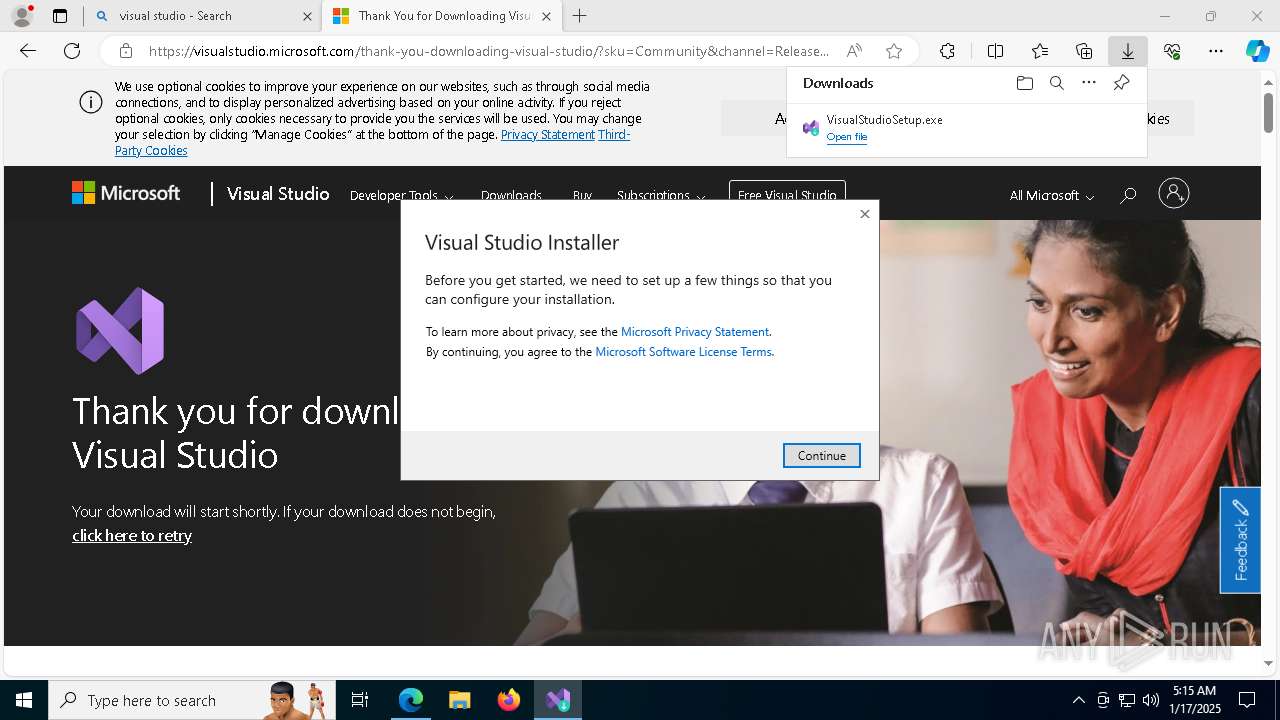Click the Visual Studio brand link in the header

coord(278,194)
